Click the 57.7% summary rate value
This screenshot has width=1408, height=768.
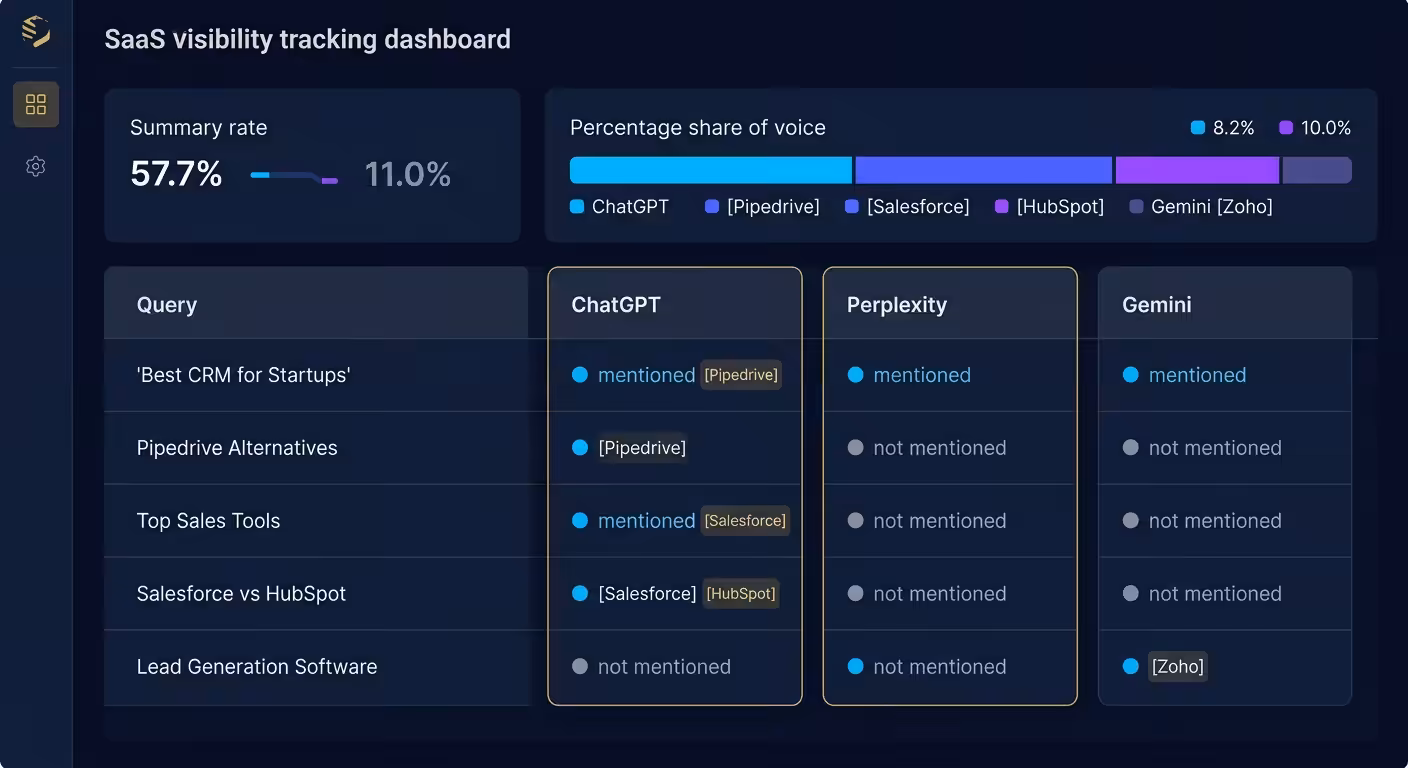(x=176, y=175)
